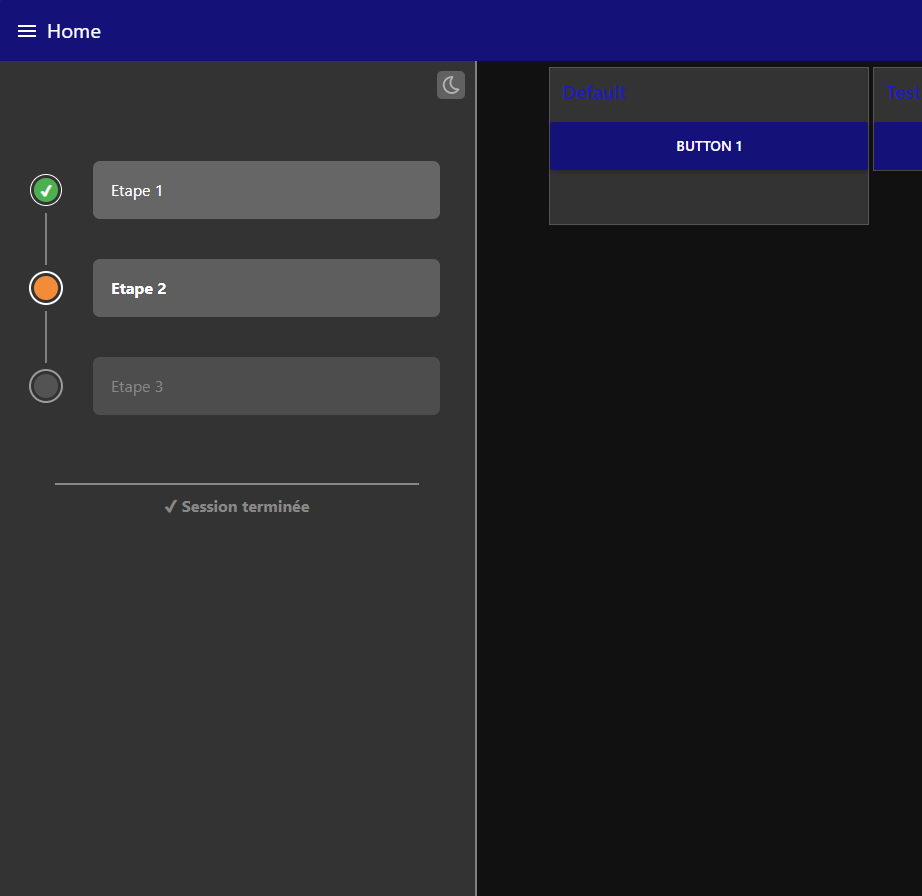Click the empty status circle of Etape 3

pos(46,385)
